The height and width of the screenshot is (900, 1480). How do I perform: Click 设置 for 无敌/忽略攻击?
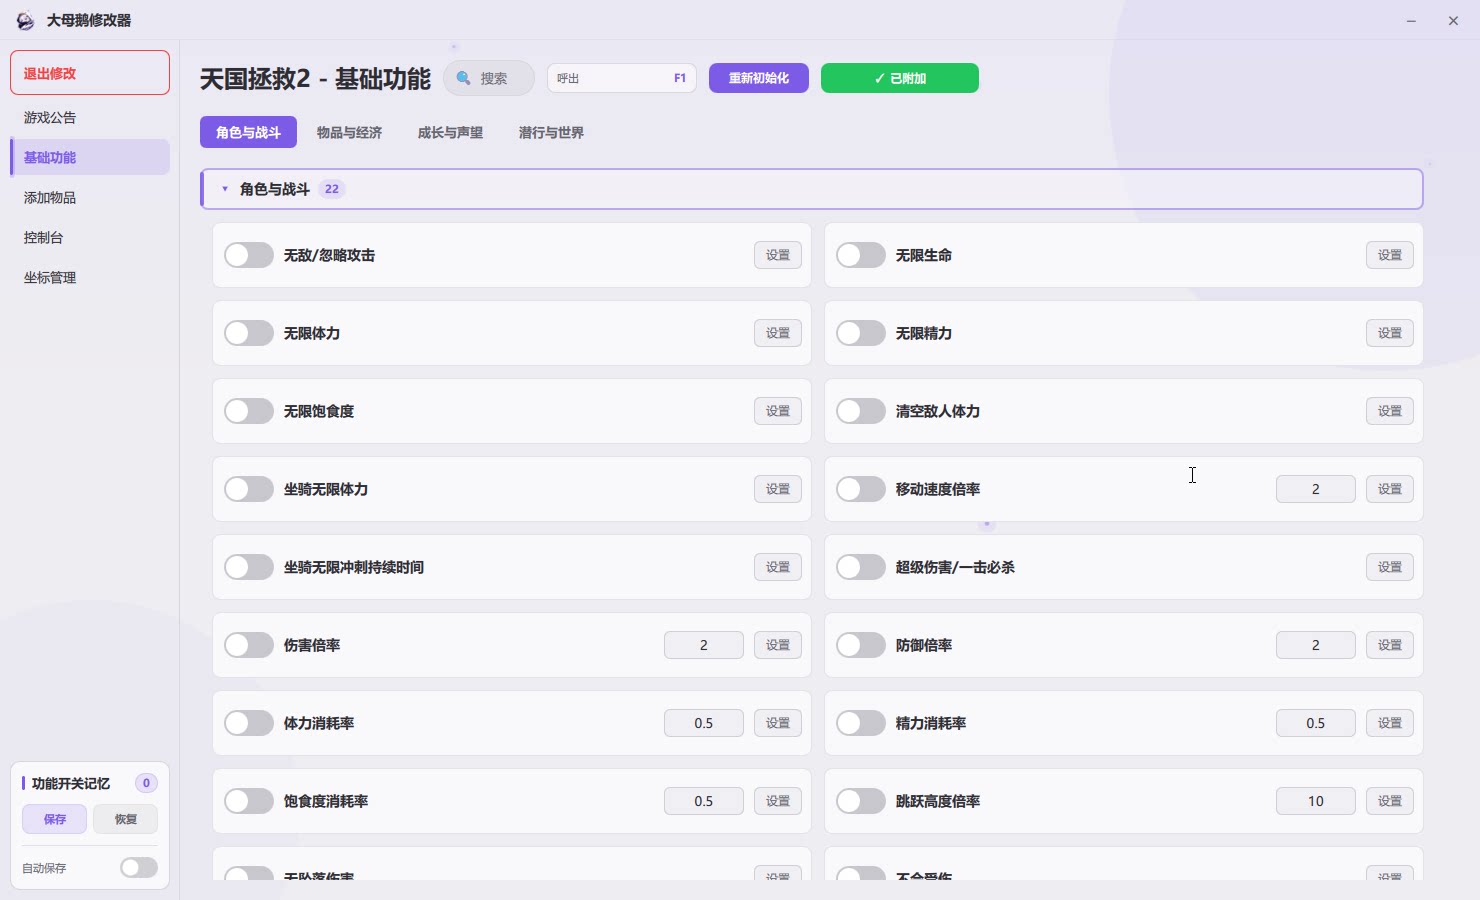(778, 255)
